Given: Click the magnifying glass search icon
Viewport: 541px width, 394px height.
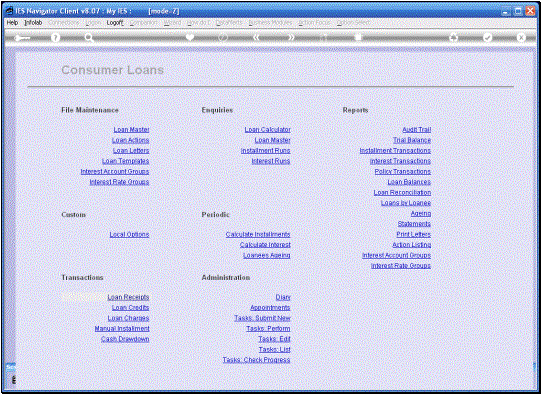Looking at the screenshot, I should [89, 38].
